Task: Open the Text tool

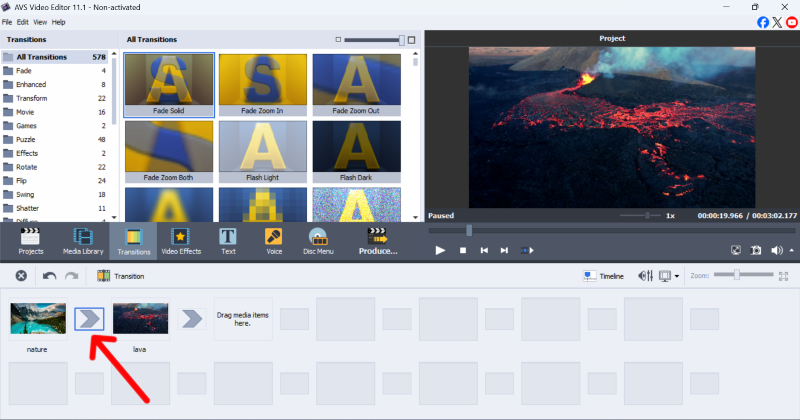Action: (x=228, y=241)
